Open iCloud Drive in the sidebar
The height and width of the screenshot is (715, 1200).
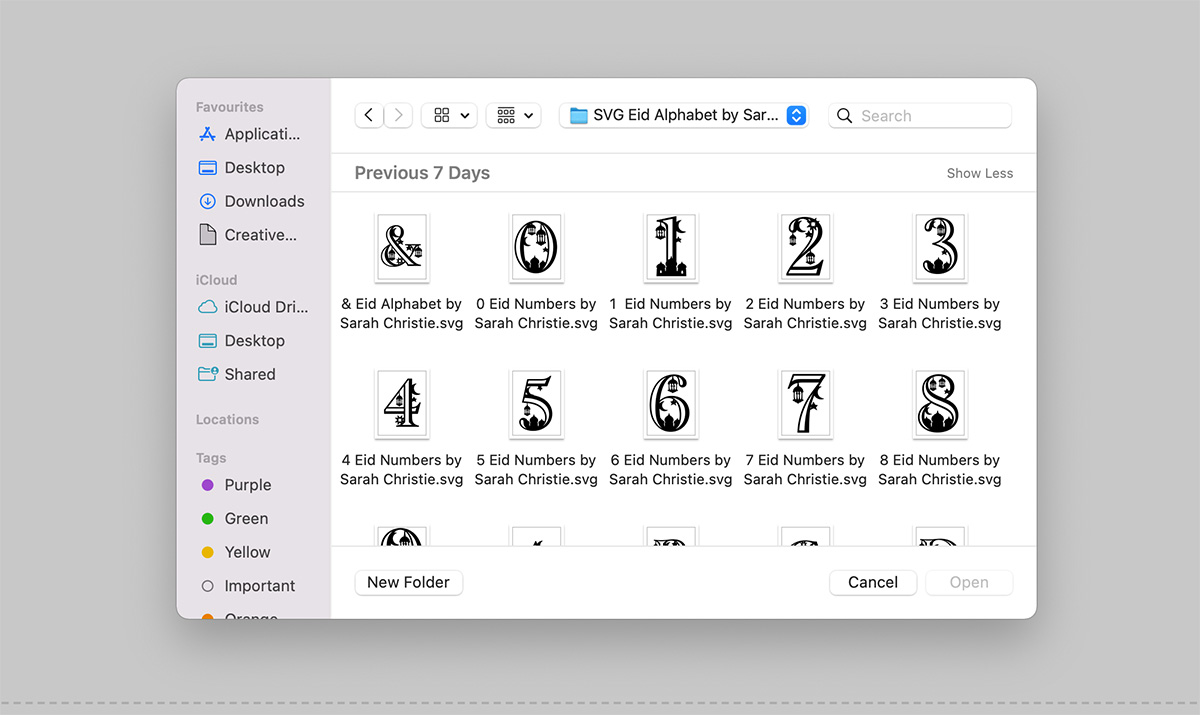253,307
